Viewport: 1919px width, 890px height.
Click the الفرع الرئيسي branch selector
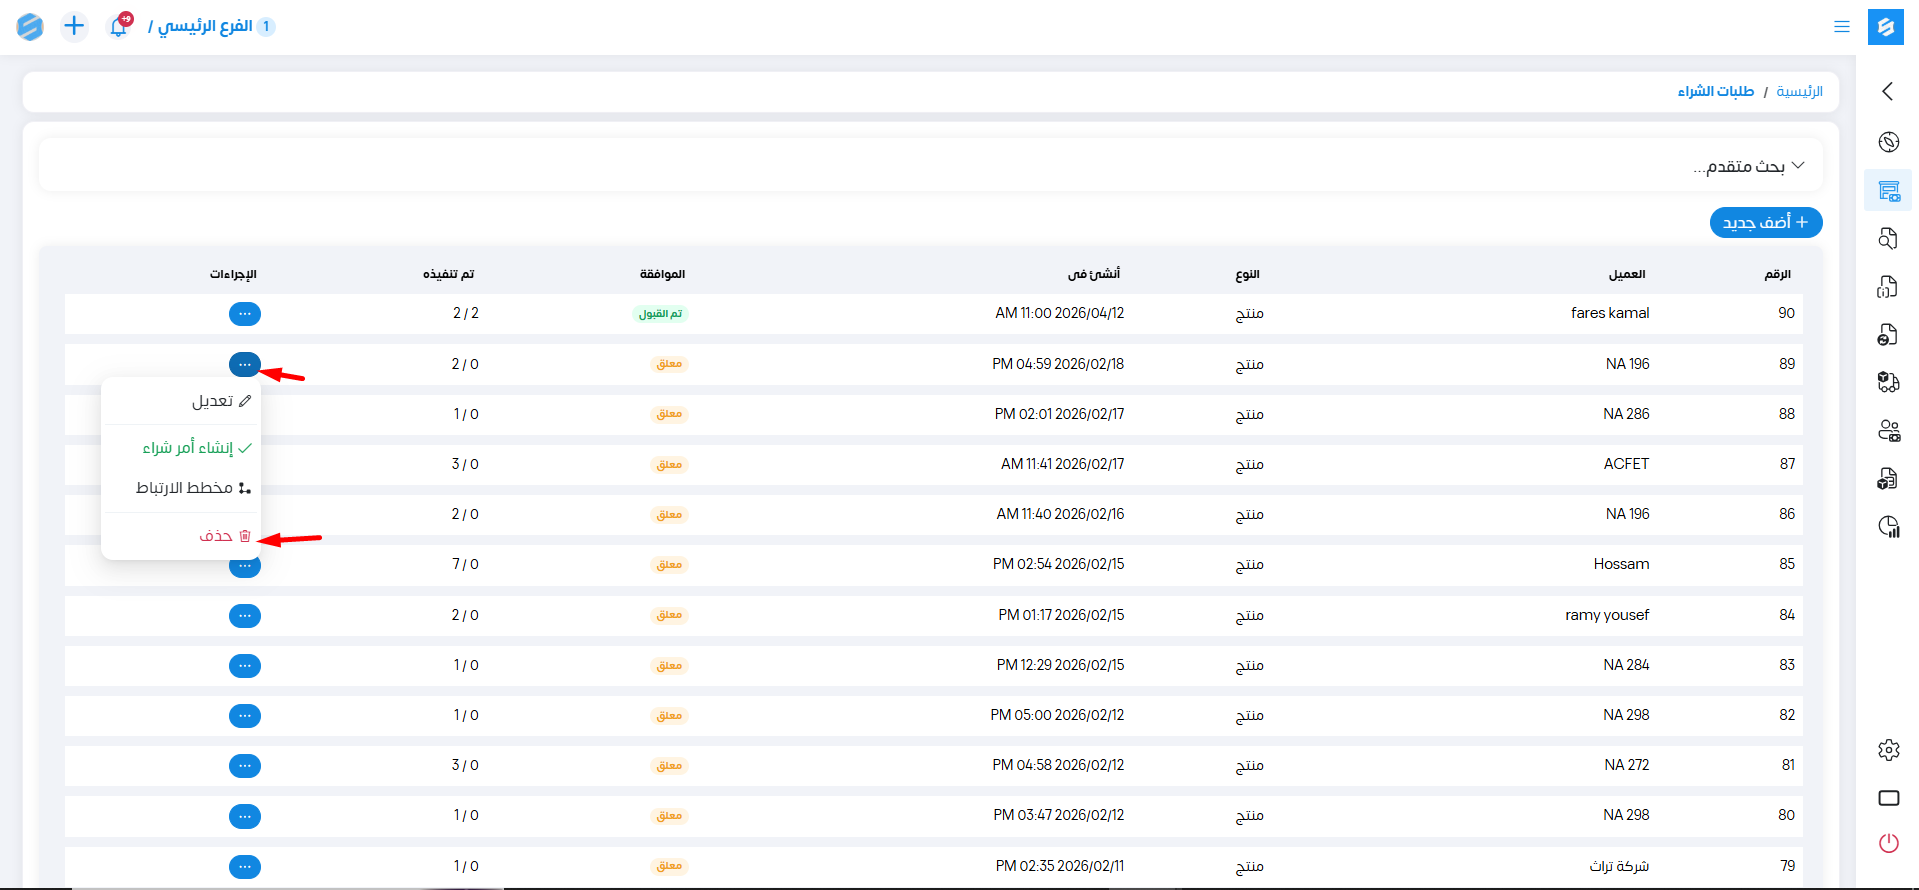pyautogui.click(x=205, y=26)
